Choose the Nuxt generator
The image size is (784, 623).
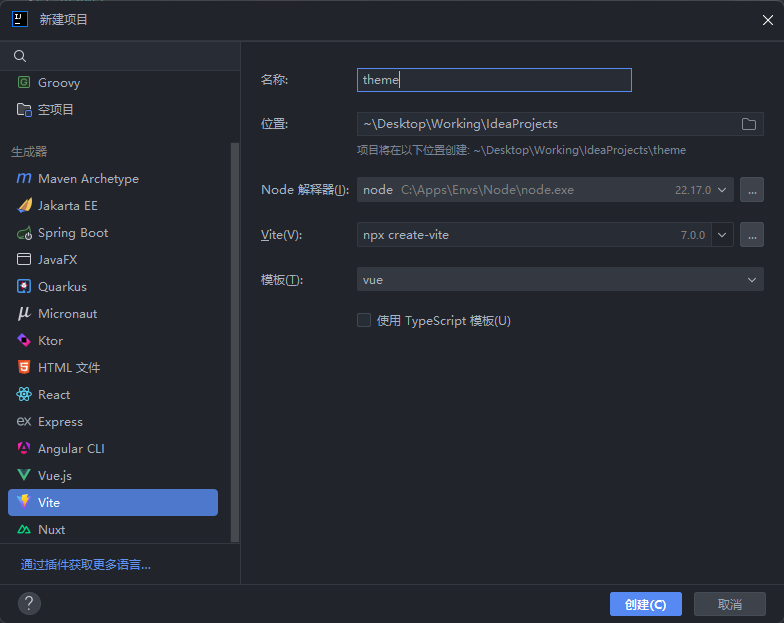coord(113,530)
